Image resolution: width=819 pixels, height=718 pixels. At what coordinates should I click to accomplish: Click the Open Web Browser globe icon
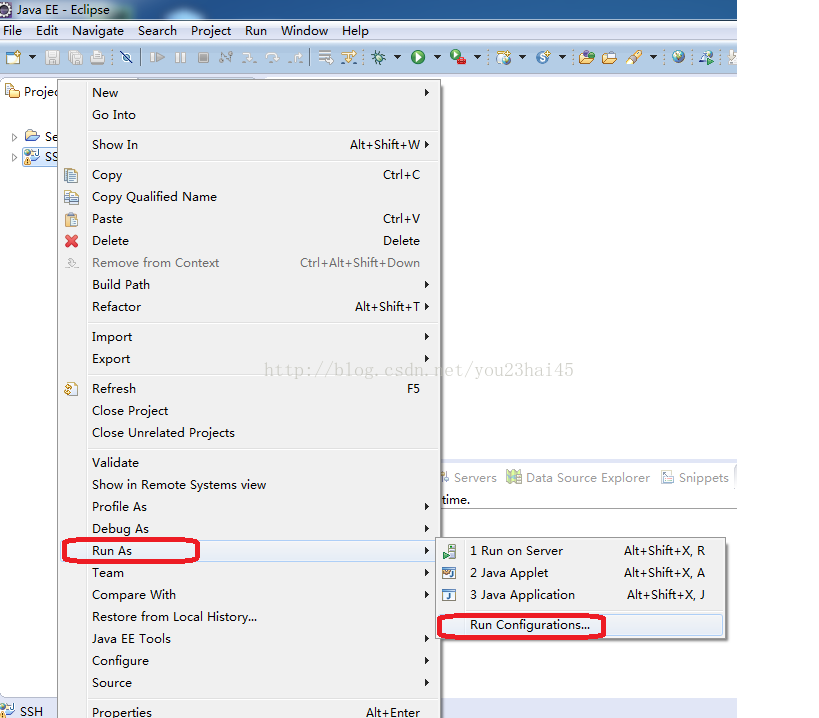click(678, 56)
